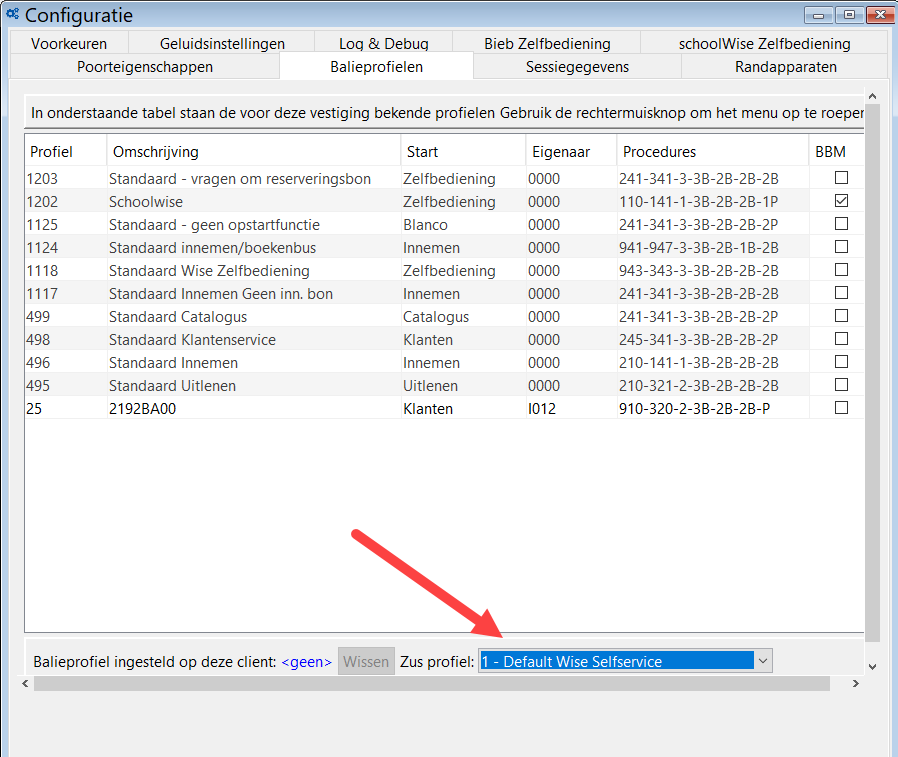Click the <geen> balieprofiel link
The image size is (898, 757).
306,661
